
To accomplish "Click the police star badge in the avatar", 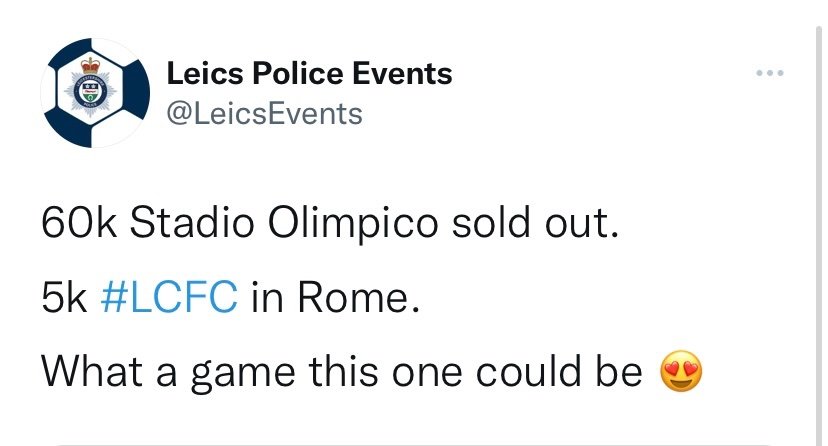I will [x=90, y=92].
